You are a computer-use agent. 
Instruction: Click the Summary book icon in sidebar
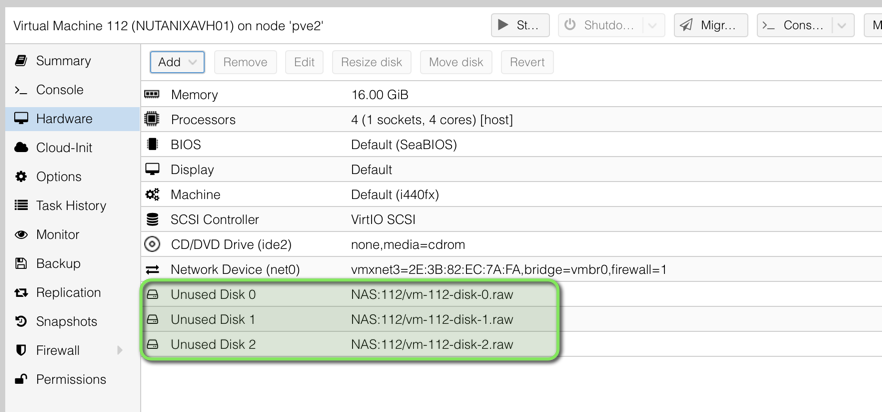pyautogui.click(x=21, y=61)
